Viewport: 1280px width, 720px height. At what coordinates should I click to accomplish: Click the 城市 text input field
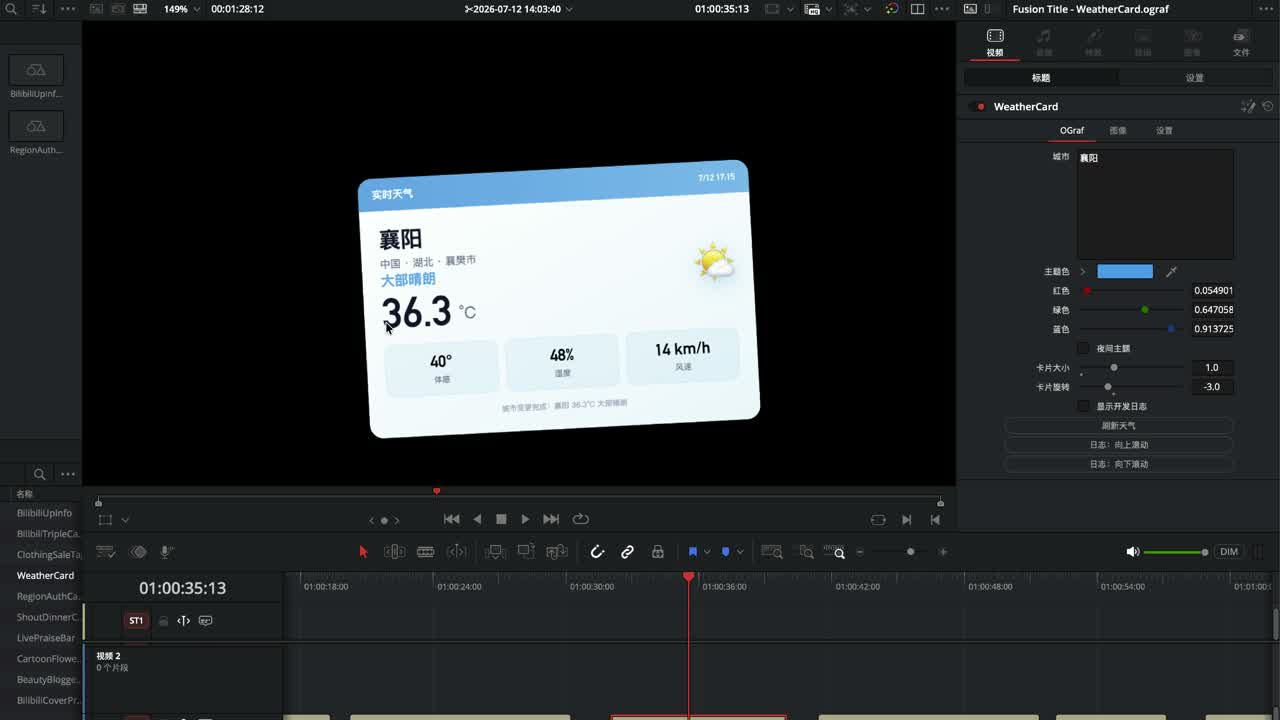click(1155, 204)
